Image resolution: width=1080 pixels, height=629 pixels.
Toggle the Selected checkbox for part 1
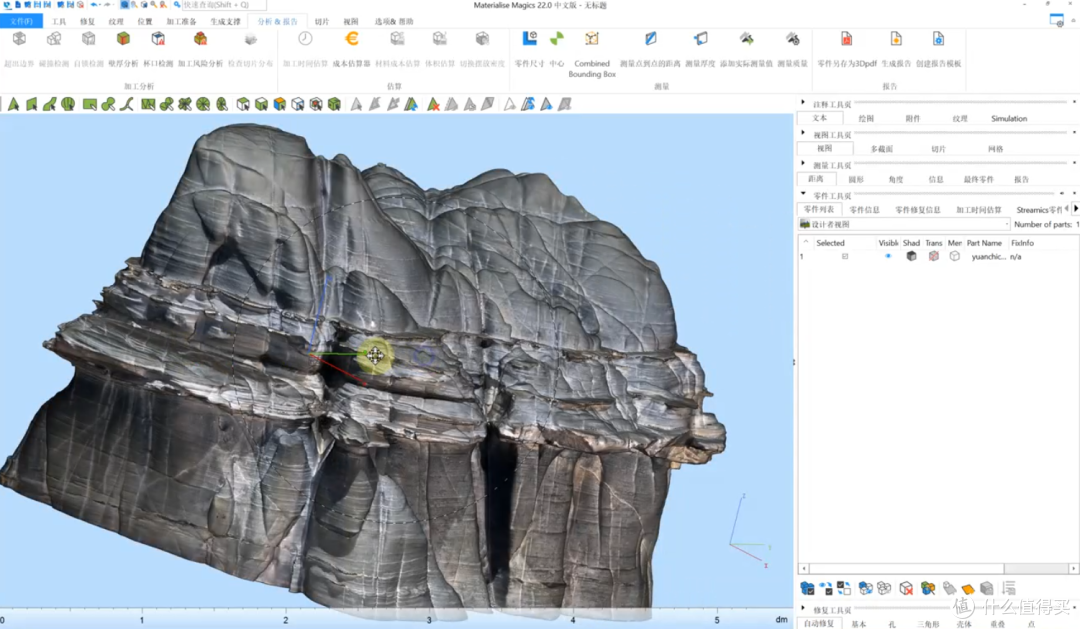(x=845, y=256)
